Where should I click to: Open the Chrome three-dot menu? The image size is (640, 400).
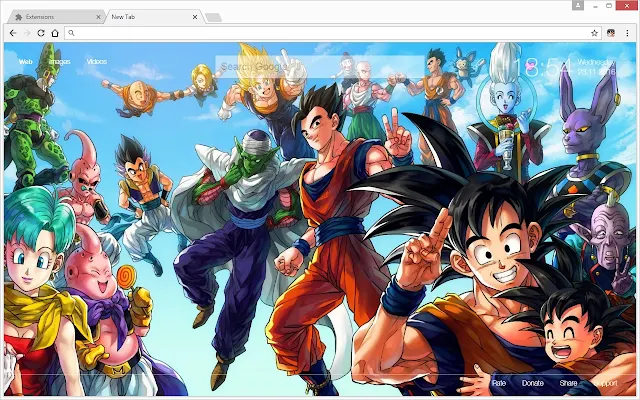click(x=627, y=33)
